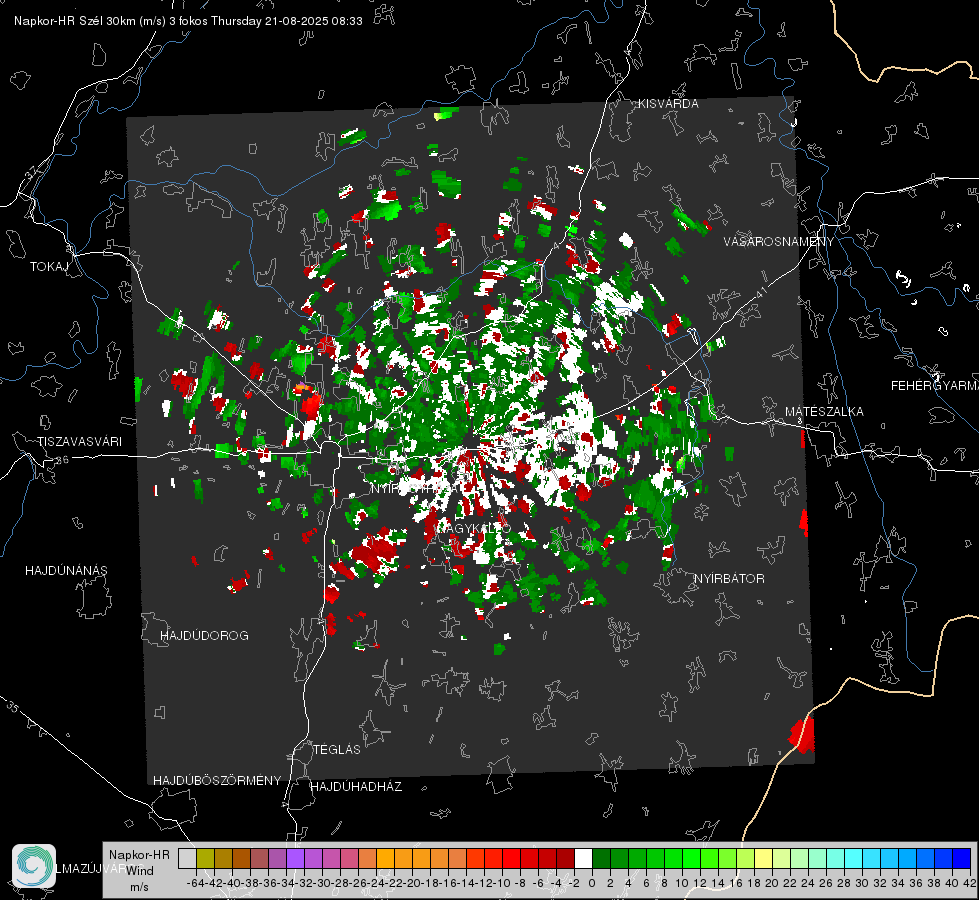
Task: Click the TOKAJ town label
Action: coord(49,267)
